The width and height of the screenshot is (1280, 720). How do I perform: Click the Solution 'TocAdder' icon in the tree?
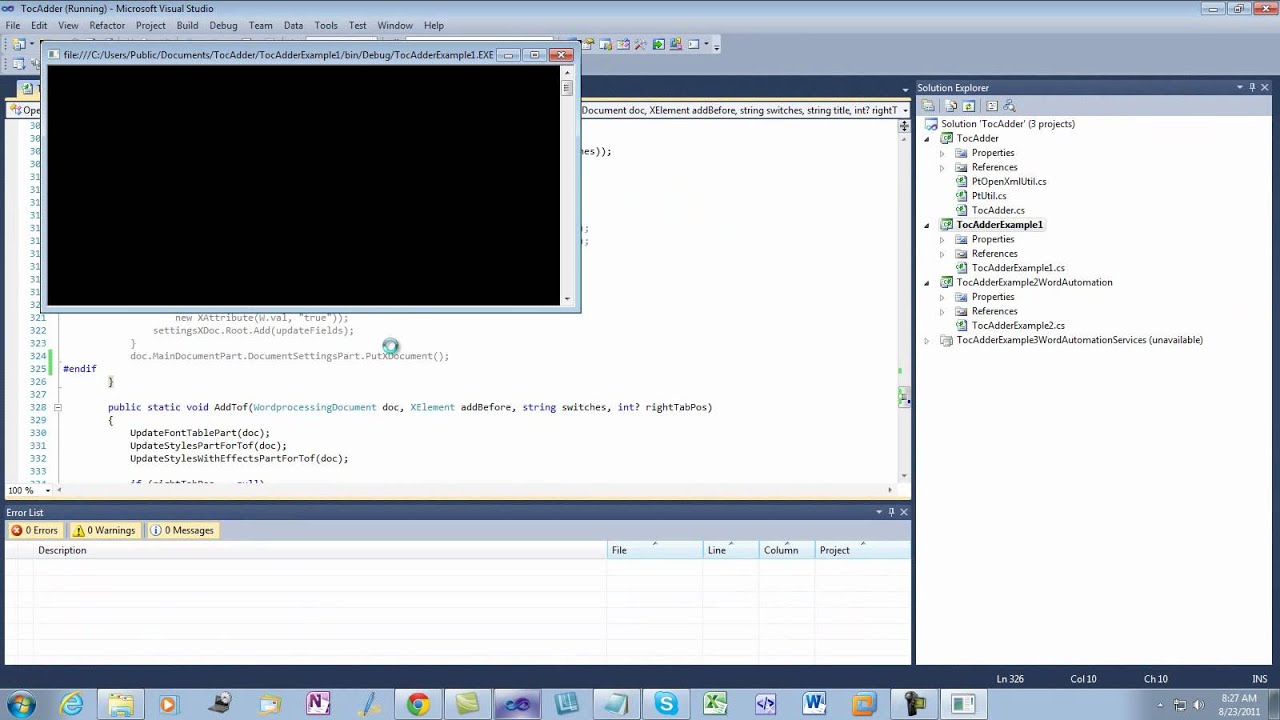931,124
